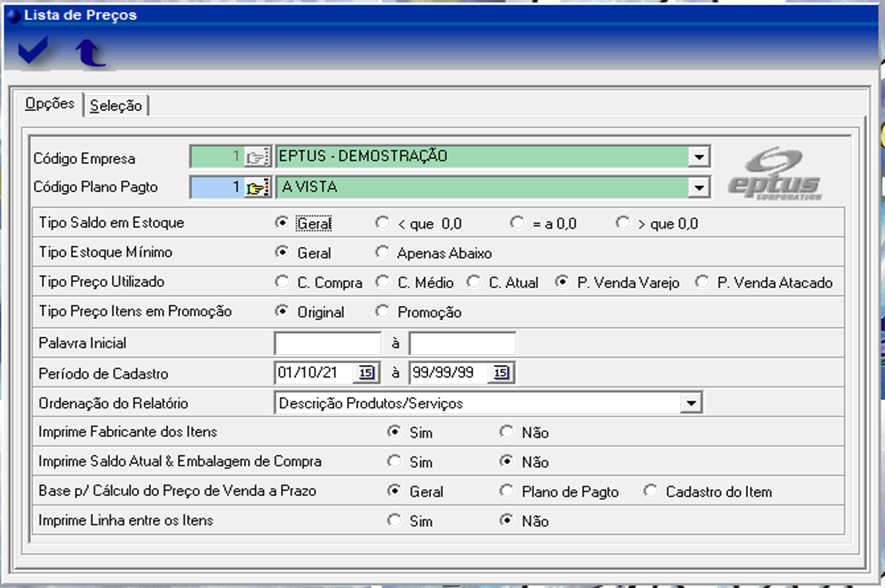Screen dimensions: 885x588
Task: Click the confirm checkmark toolbar icon
Action: (34, 52)
